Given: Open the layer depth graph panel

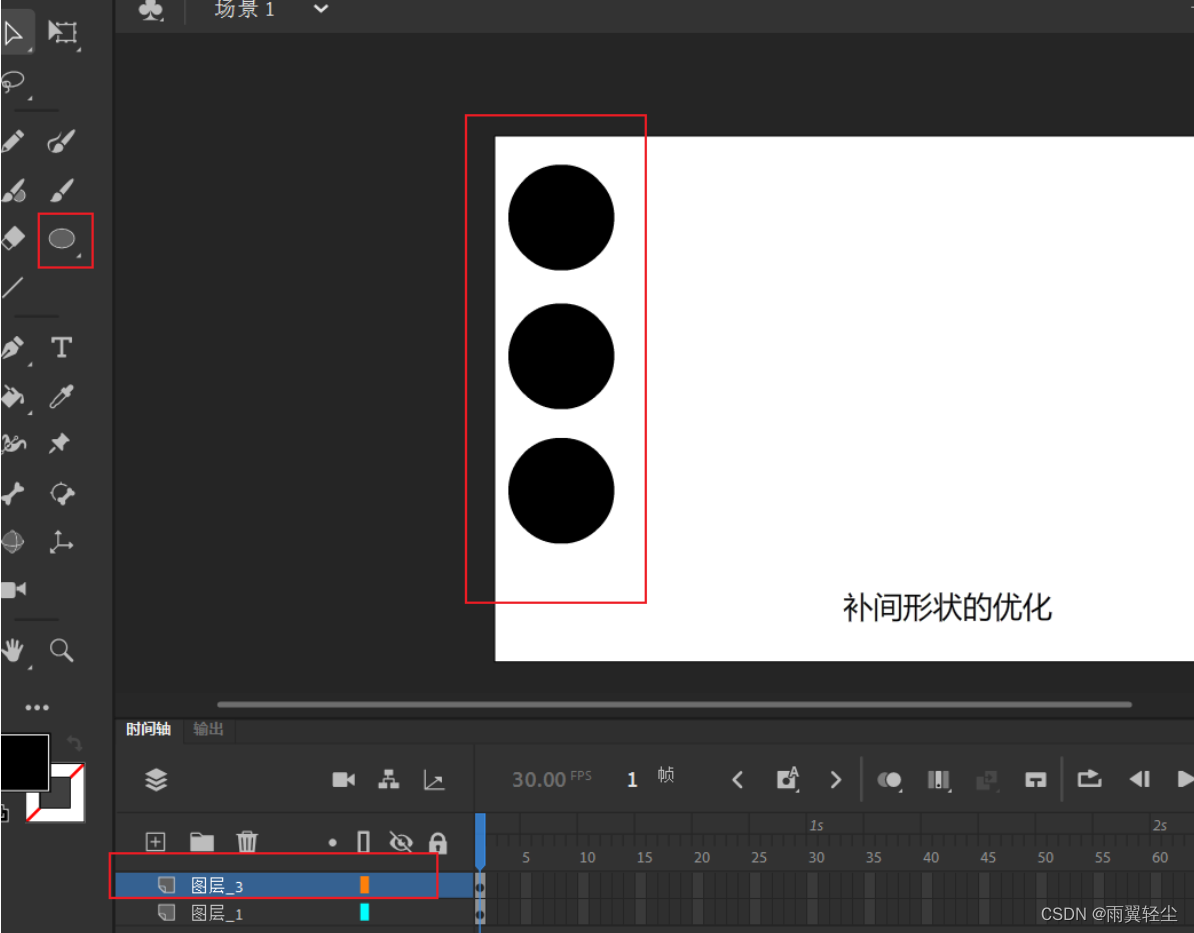Looking at the screenshot, I should pos(434,780).
